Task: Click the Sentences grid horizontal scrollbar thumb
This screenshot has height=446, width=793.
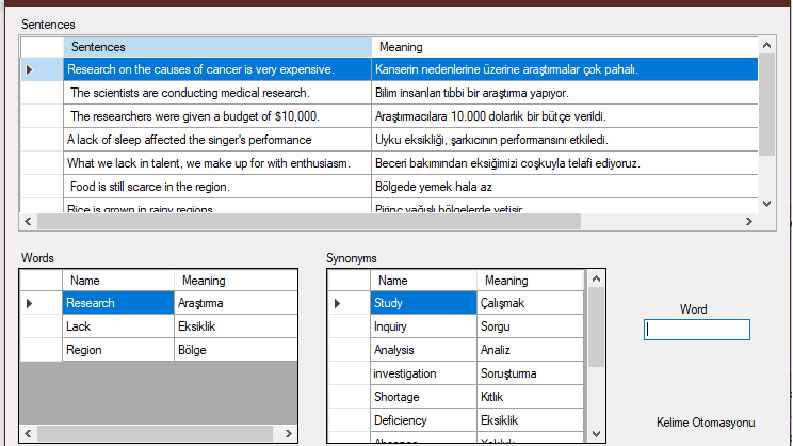Action: click(309, 221)
